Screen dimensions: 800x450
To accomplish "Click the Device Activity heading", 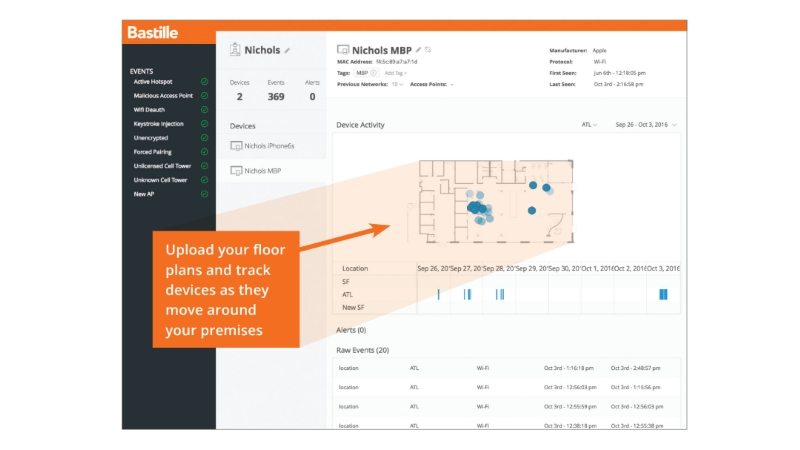I will coord(360,125).
